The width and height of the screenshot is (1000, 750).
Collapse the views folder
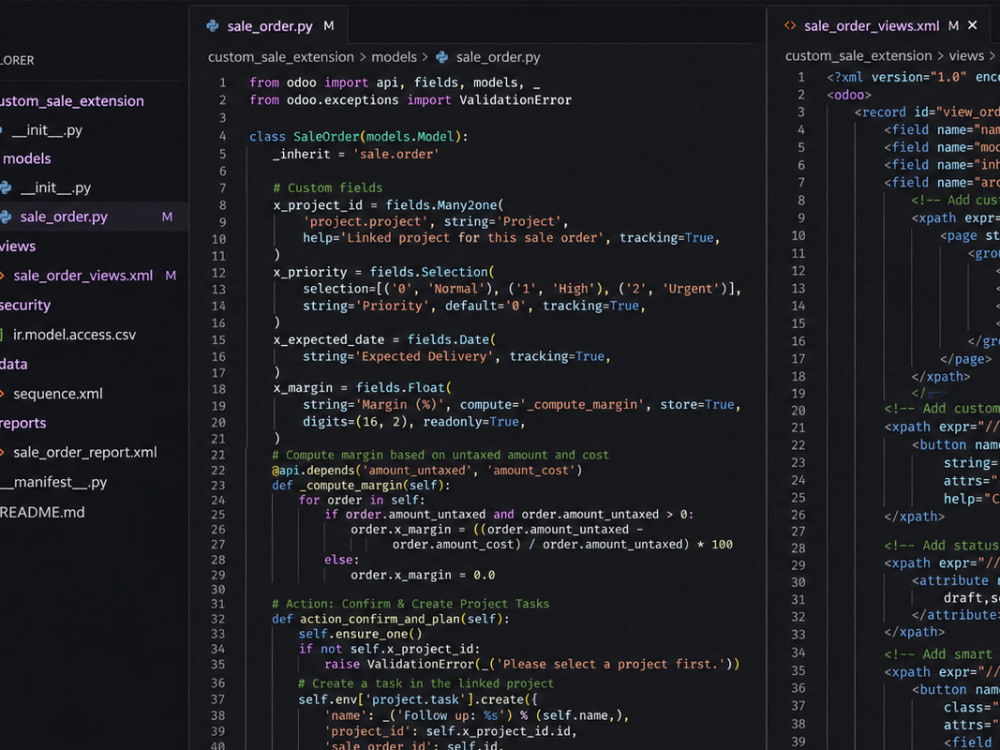[18, 246]
